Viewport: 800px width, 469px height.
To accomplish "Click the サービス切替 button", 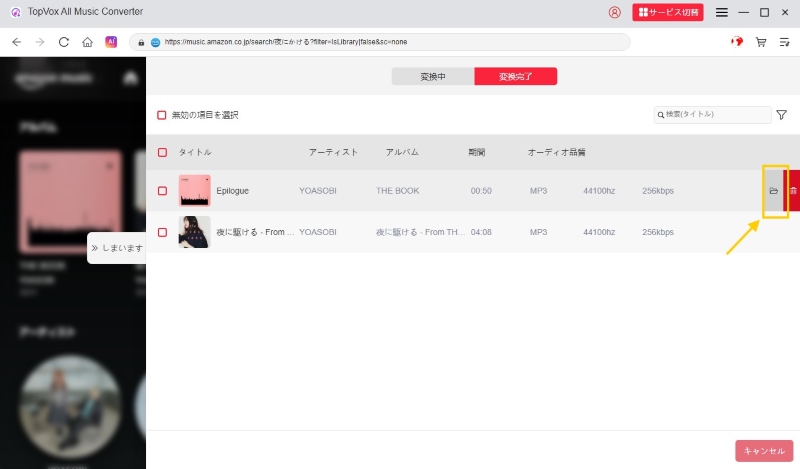I will (668, 12).
